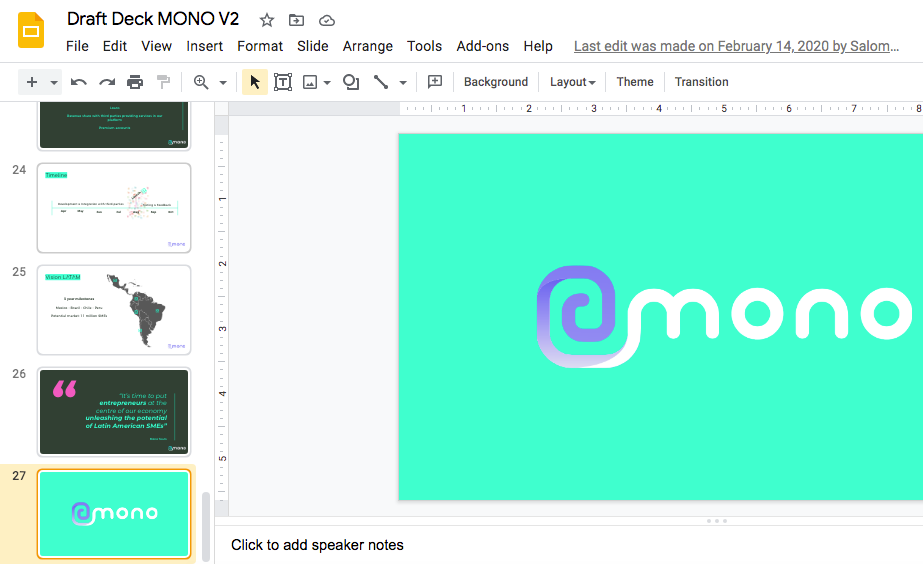Image resolution: width=923 pixels, height=564 pixels.
Task: Select the Line tool
Action: point(381,82)
